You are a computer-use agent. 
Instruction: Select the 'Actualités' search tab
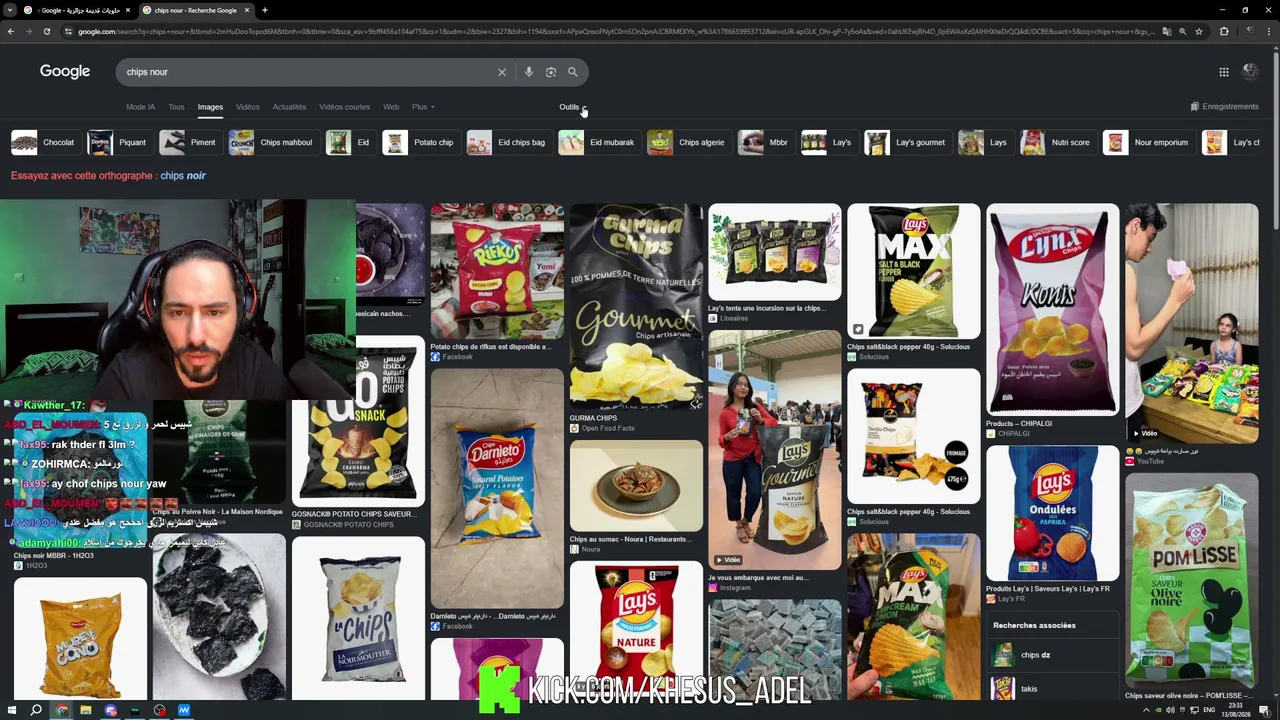pos(289,107)
